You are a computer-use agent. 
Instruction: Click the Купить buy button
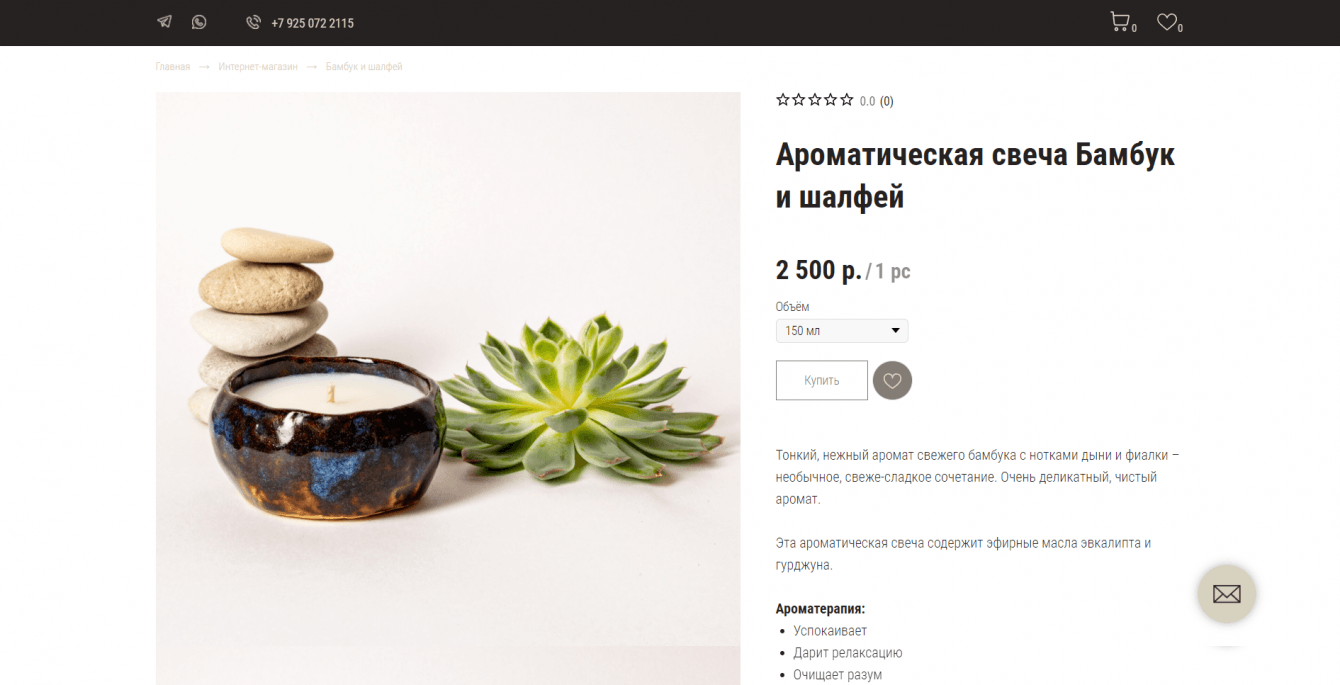822,380
